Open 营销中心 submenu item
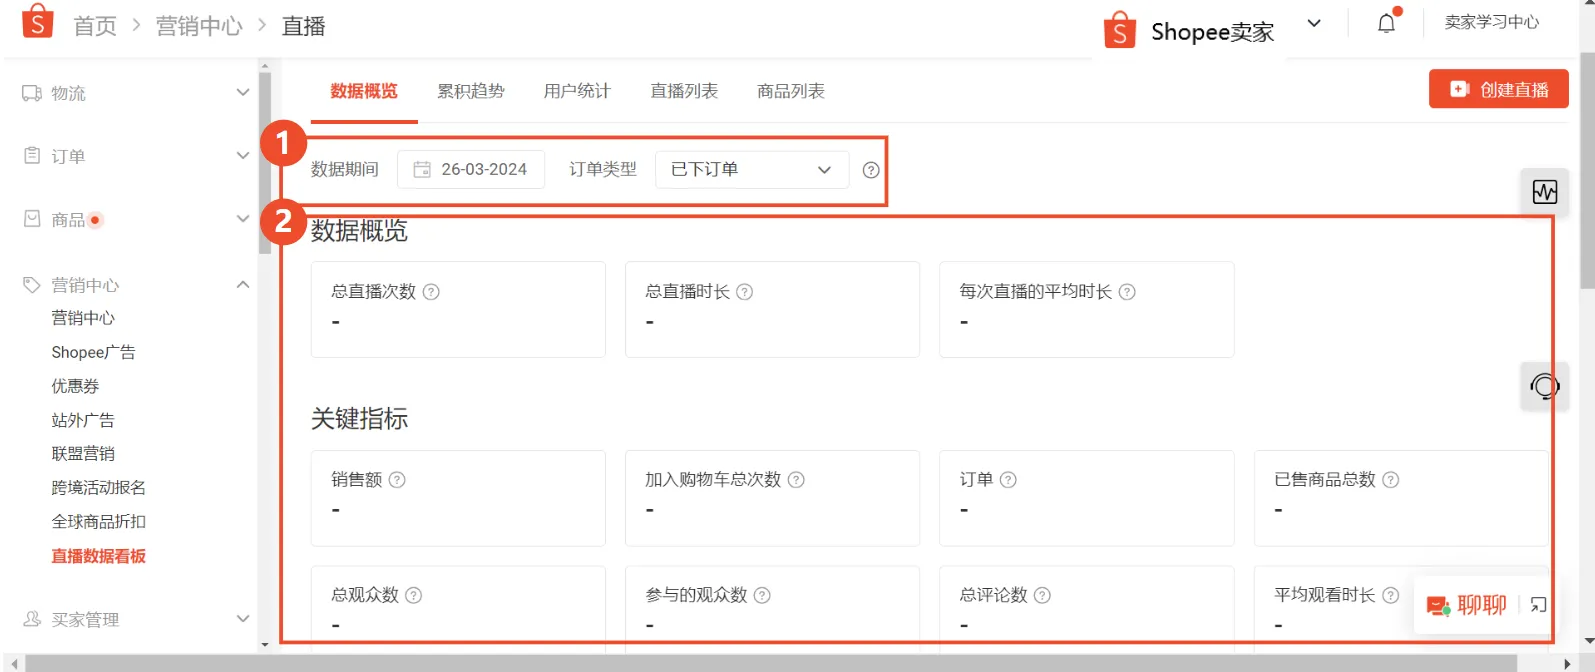Screen dimensions: 1595x672 point(83,318)
